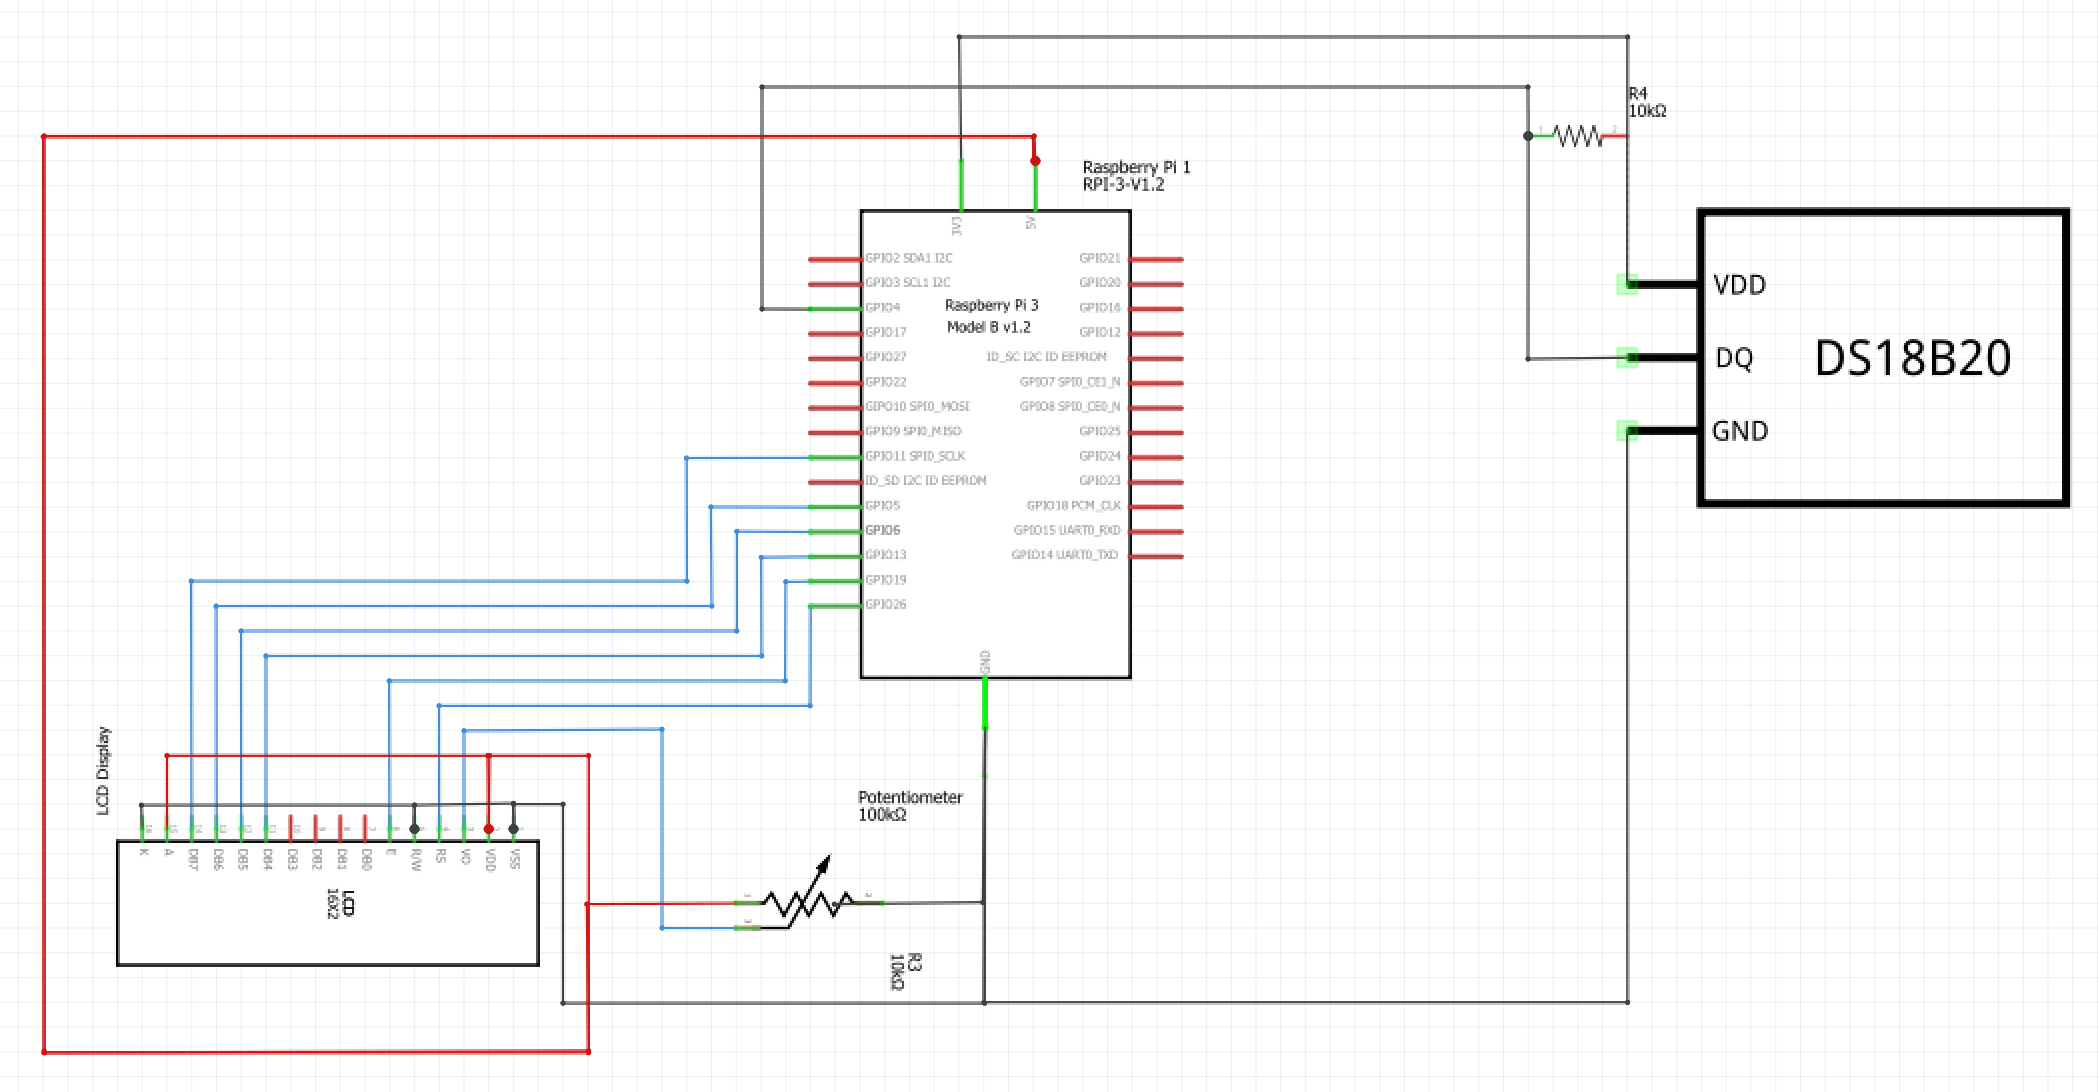
Task: Select the GPIO12 pin label
Action: click(1100, 332)
